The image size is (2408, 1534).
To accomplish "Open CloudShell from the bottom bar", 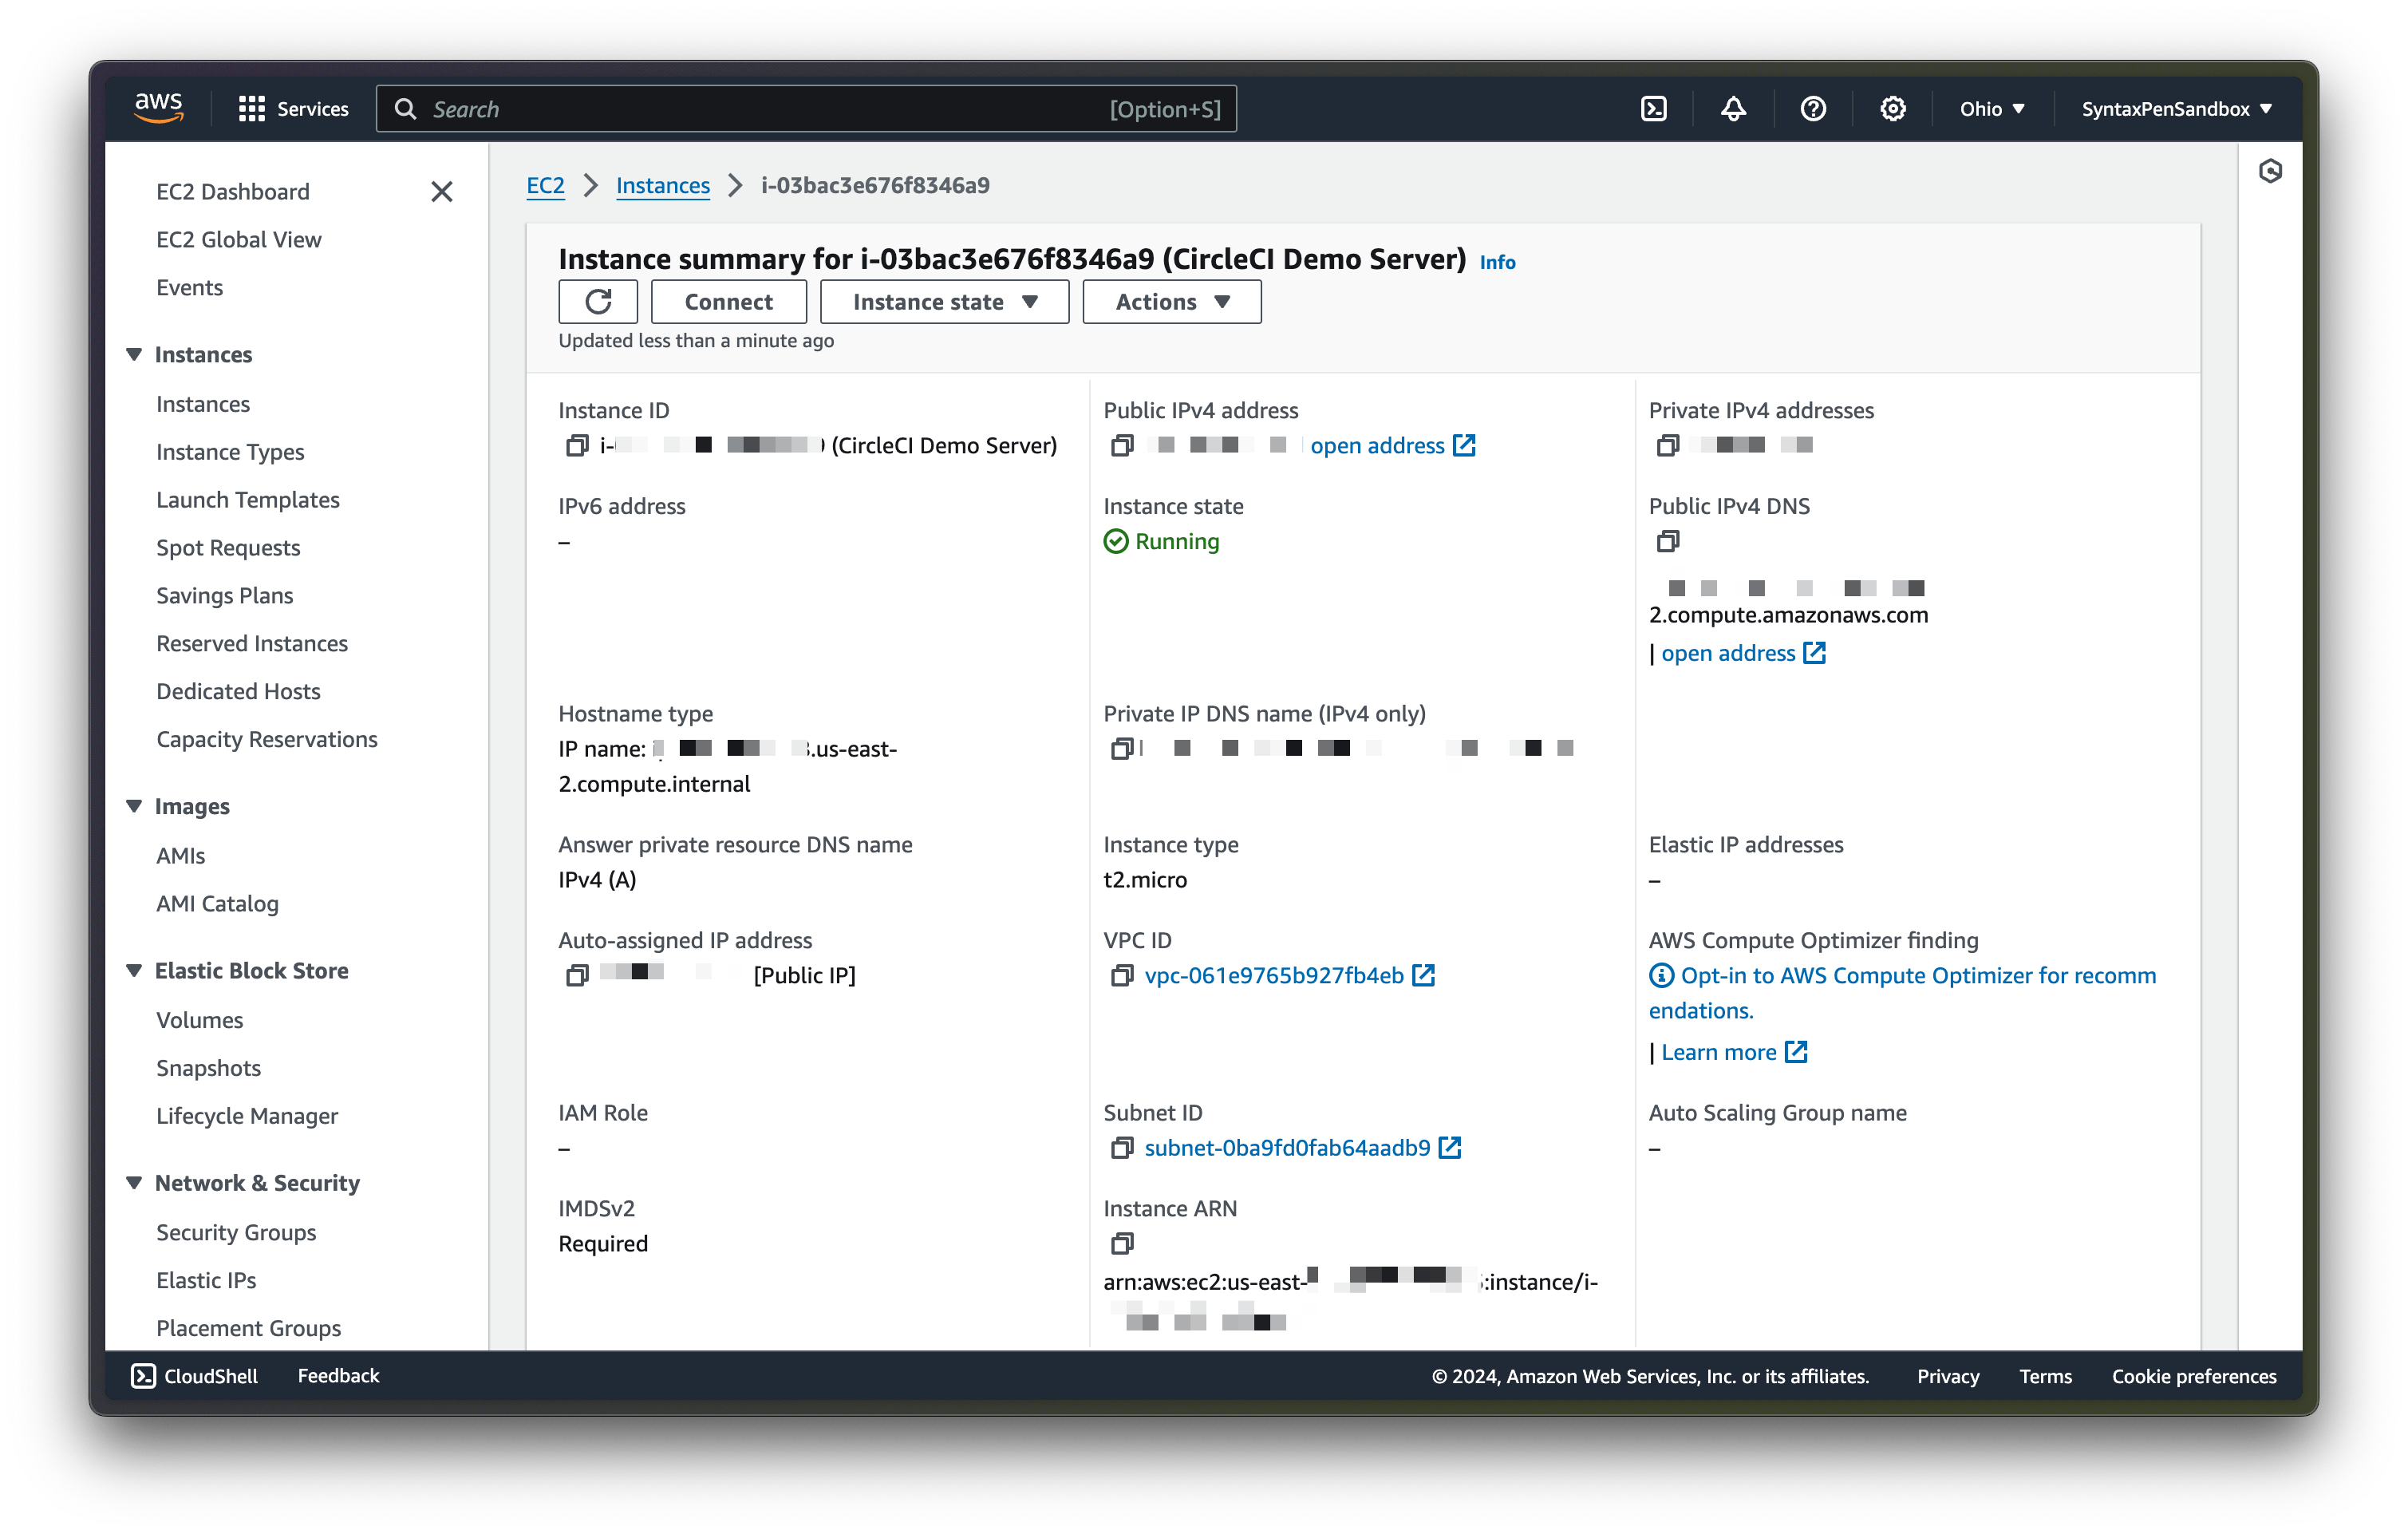I will click(x=195, y=1375).
